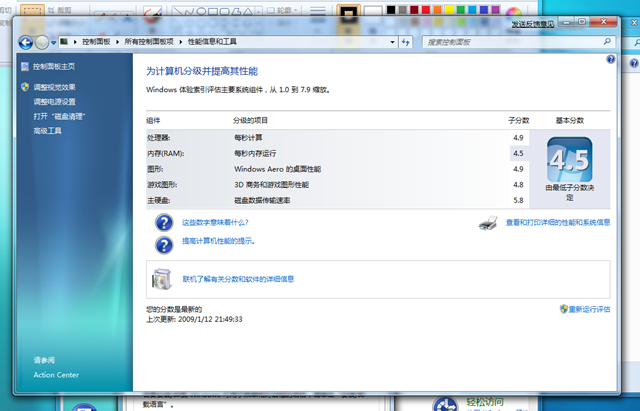This screenshot has height=411, width=640.
Task: Pick the yellow color swatch in Paint
Action: point(449,10)
